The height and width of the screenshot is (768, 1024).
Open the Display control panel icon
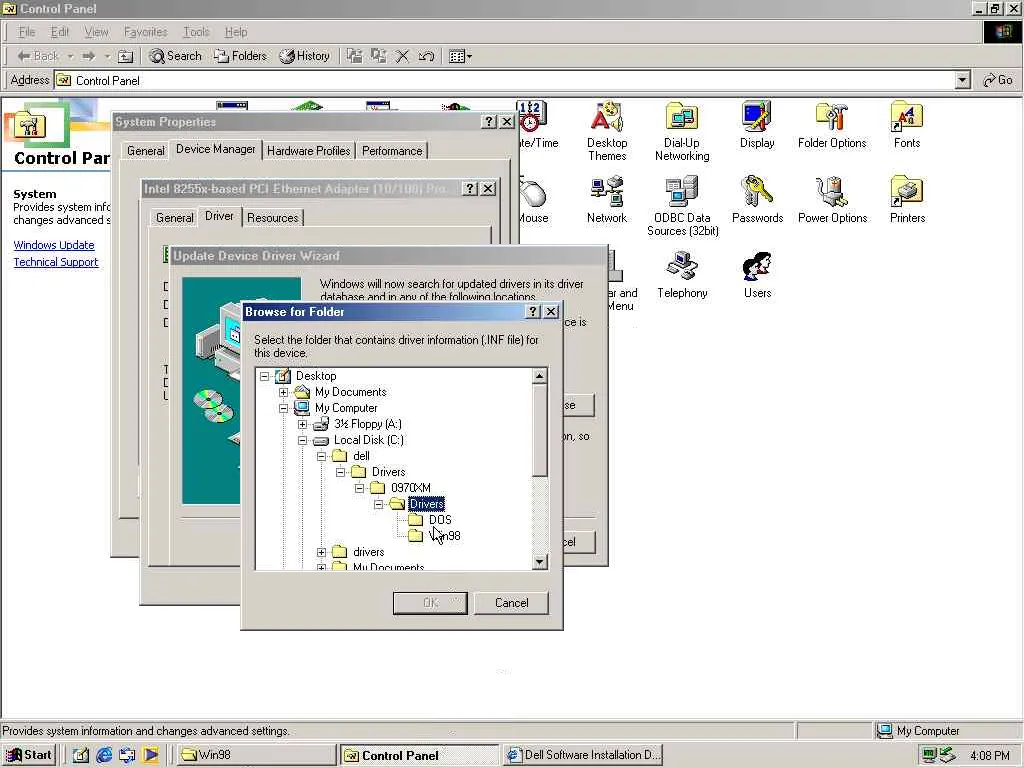click(757, 125)
